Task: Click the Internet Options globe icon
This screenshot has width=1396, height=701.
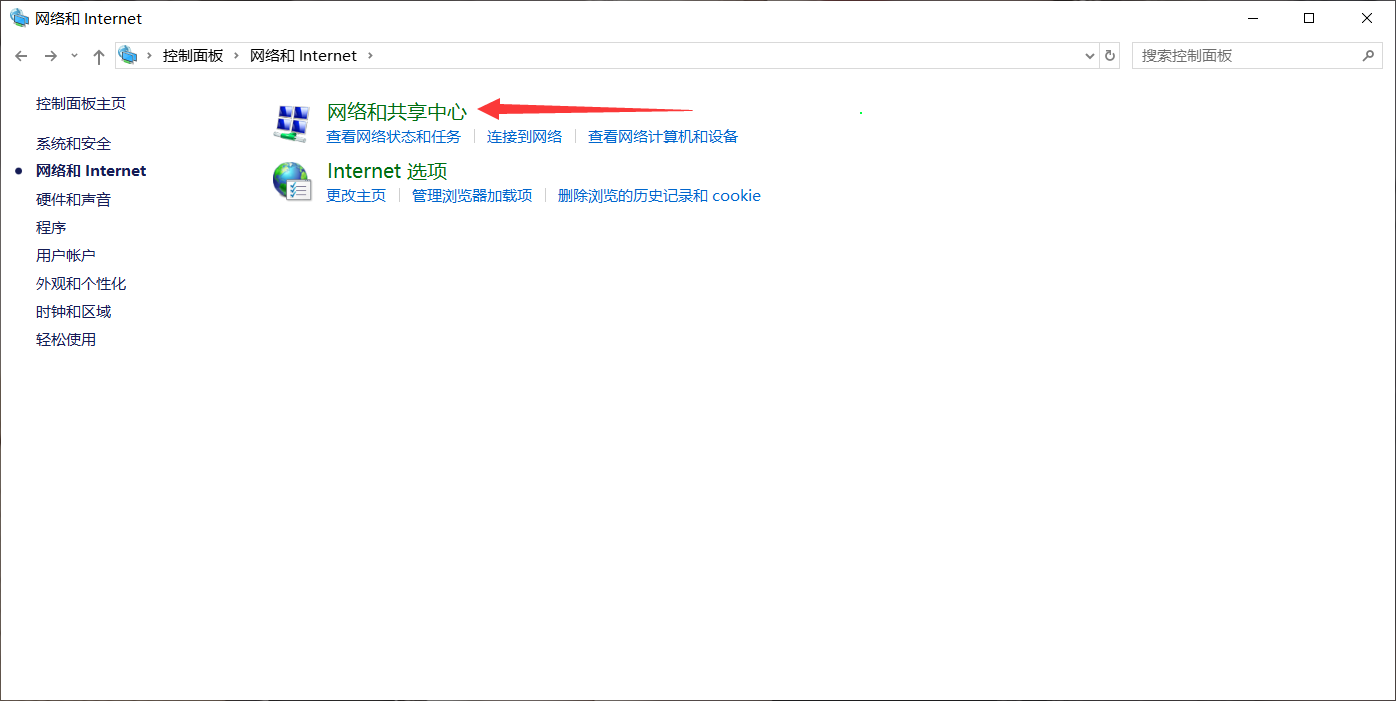Action: [x=292, y=180]
